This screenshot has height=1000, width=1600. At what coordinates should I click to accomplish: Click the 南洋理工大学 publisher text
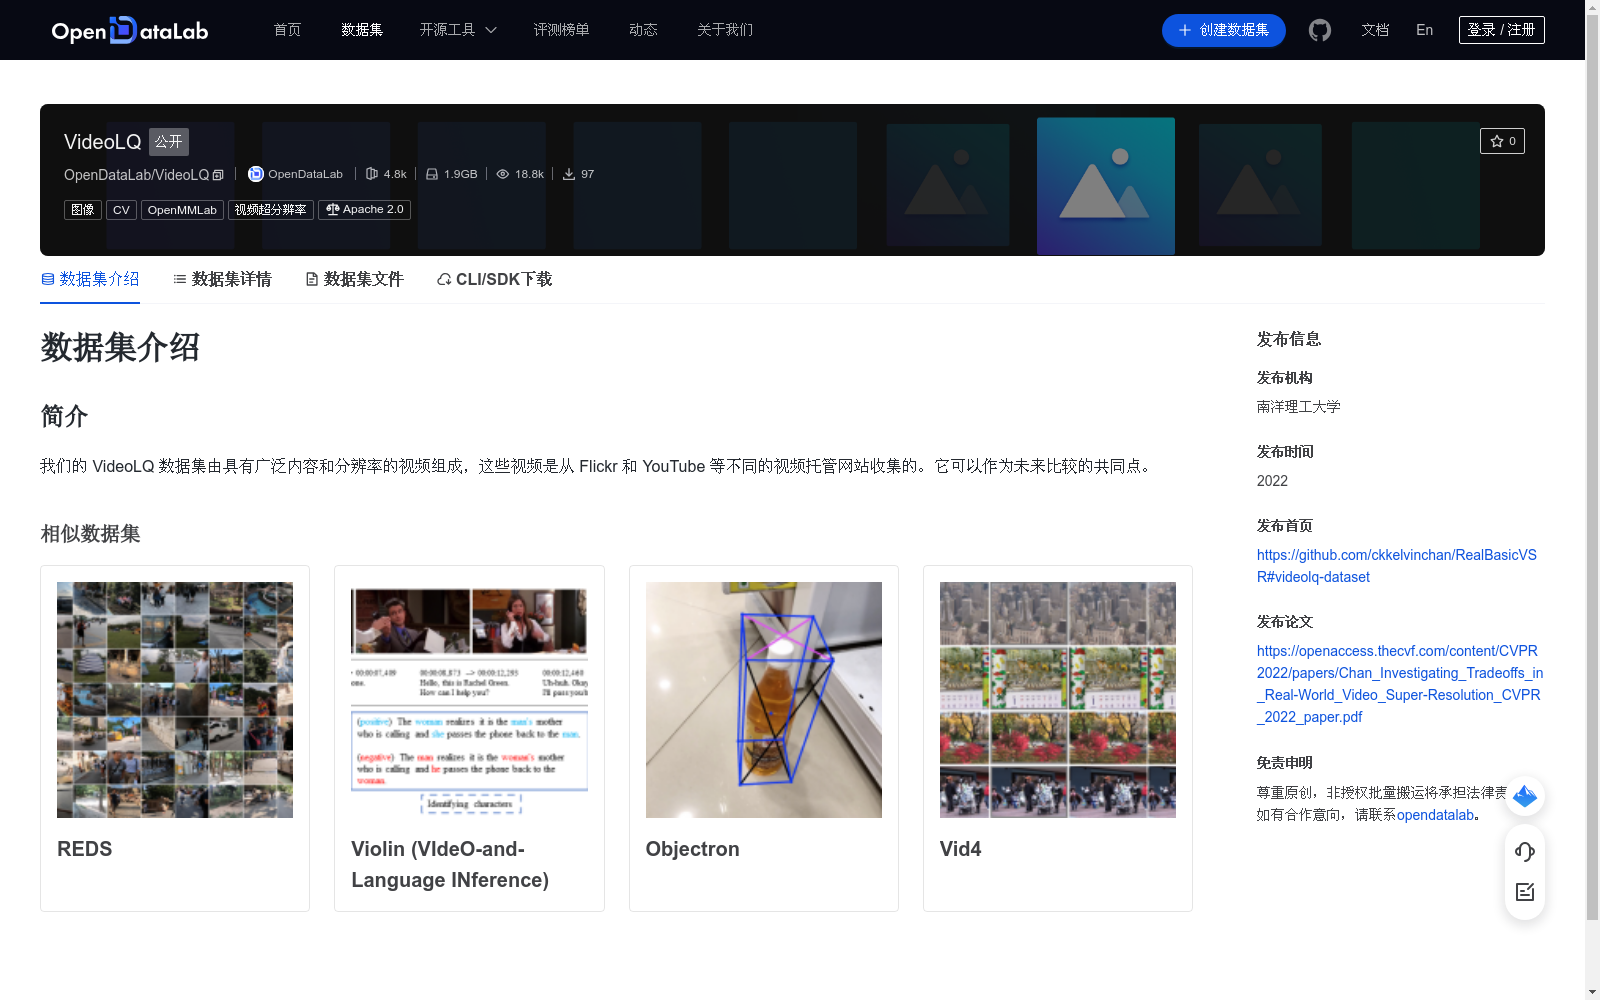coord(1298,407)
